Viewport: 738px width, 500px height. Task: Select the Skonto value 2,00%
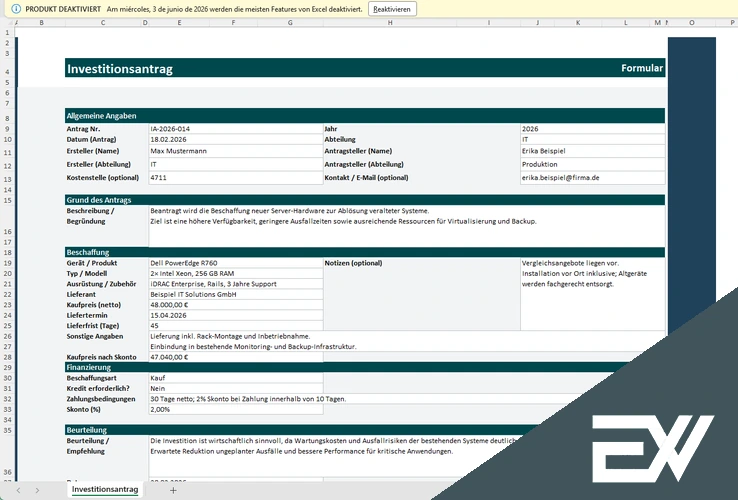236,409
